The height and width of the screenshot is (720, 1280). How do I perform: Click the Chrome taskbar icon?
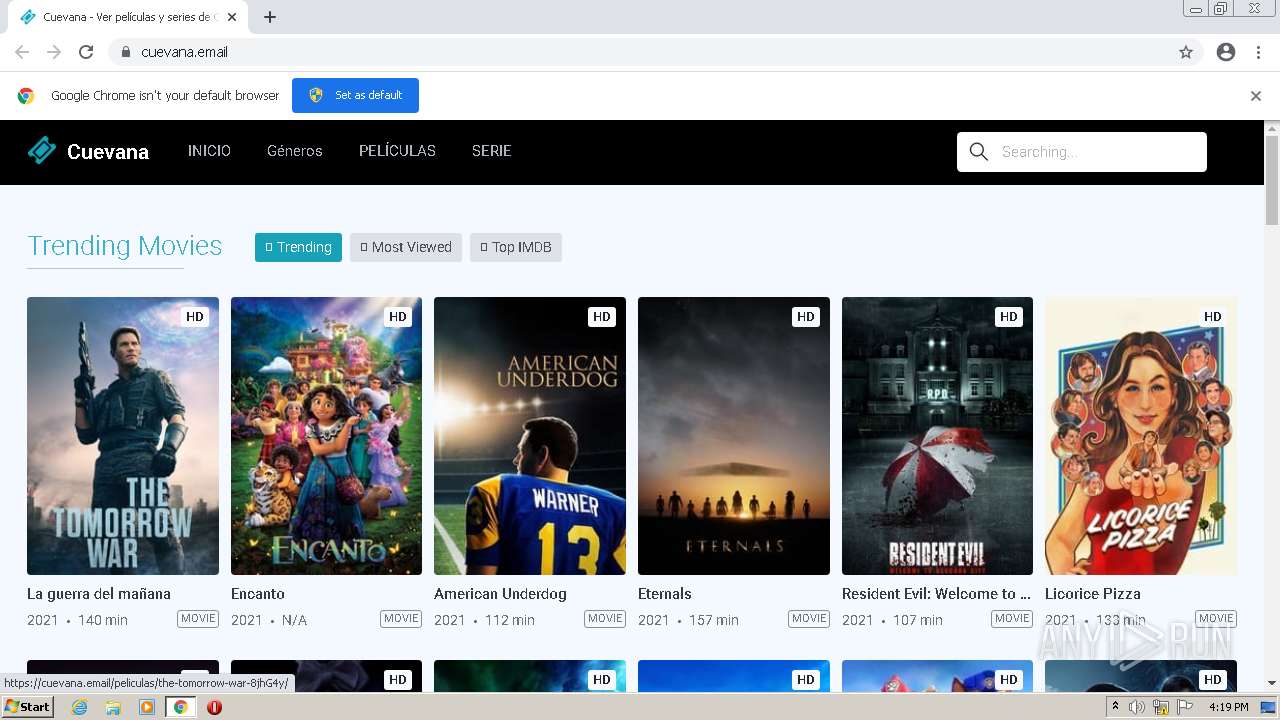pos(180,707)
